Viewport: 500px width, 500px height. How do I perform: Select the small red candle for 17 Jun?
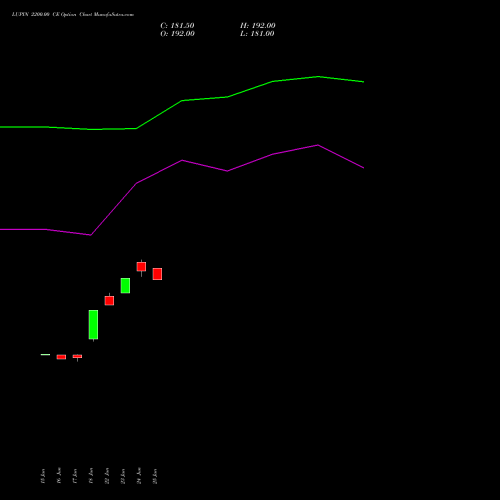(77, 356)
